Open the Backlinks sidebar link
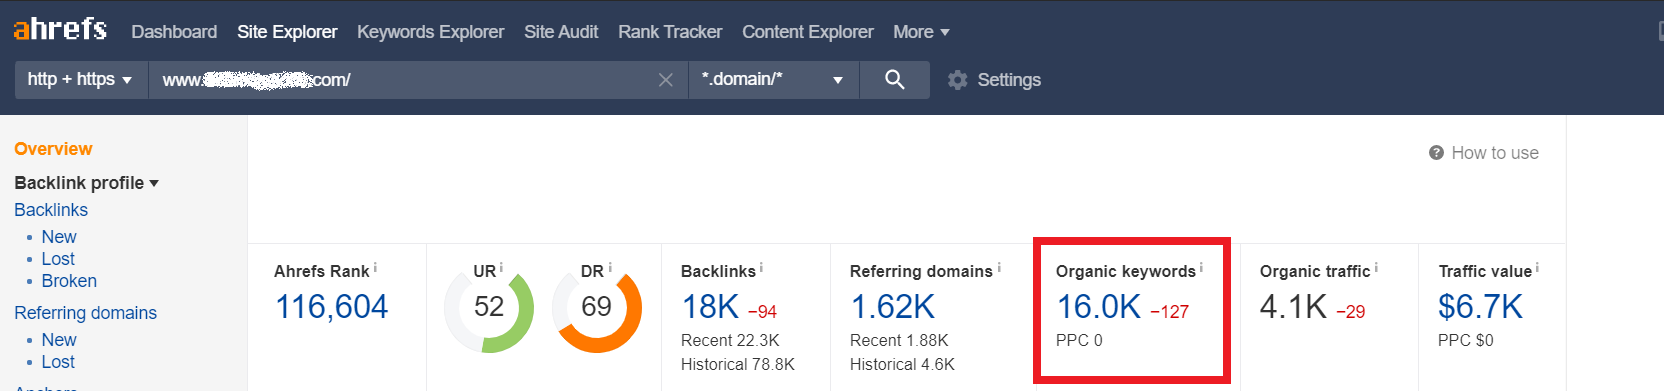This screenshot has height=391, width=1664. (51, 210)
